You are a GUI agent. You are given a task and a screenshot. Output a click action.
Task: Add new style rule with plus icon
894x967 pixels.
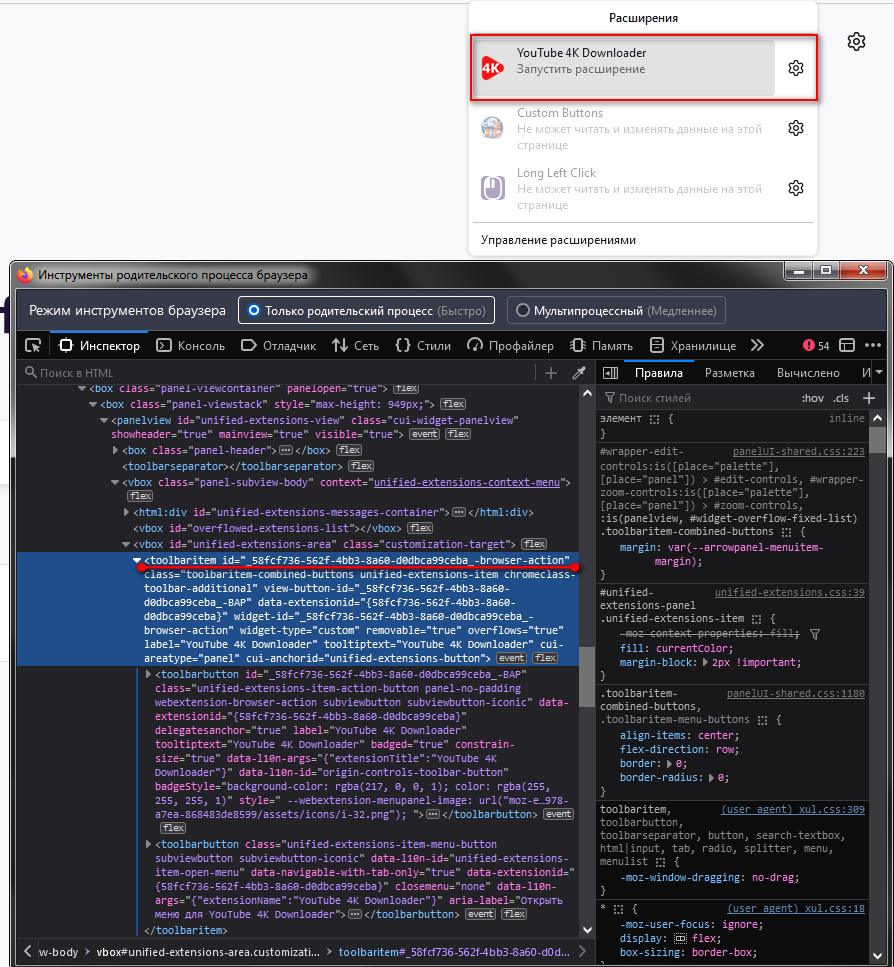click(869, 398)
